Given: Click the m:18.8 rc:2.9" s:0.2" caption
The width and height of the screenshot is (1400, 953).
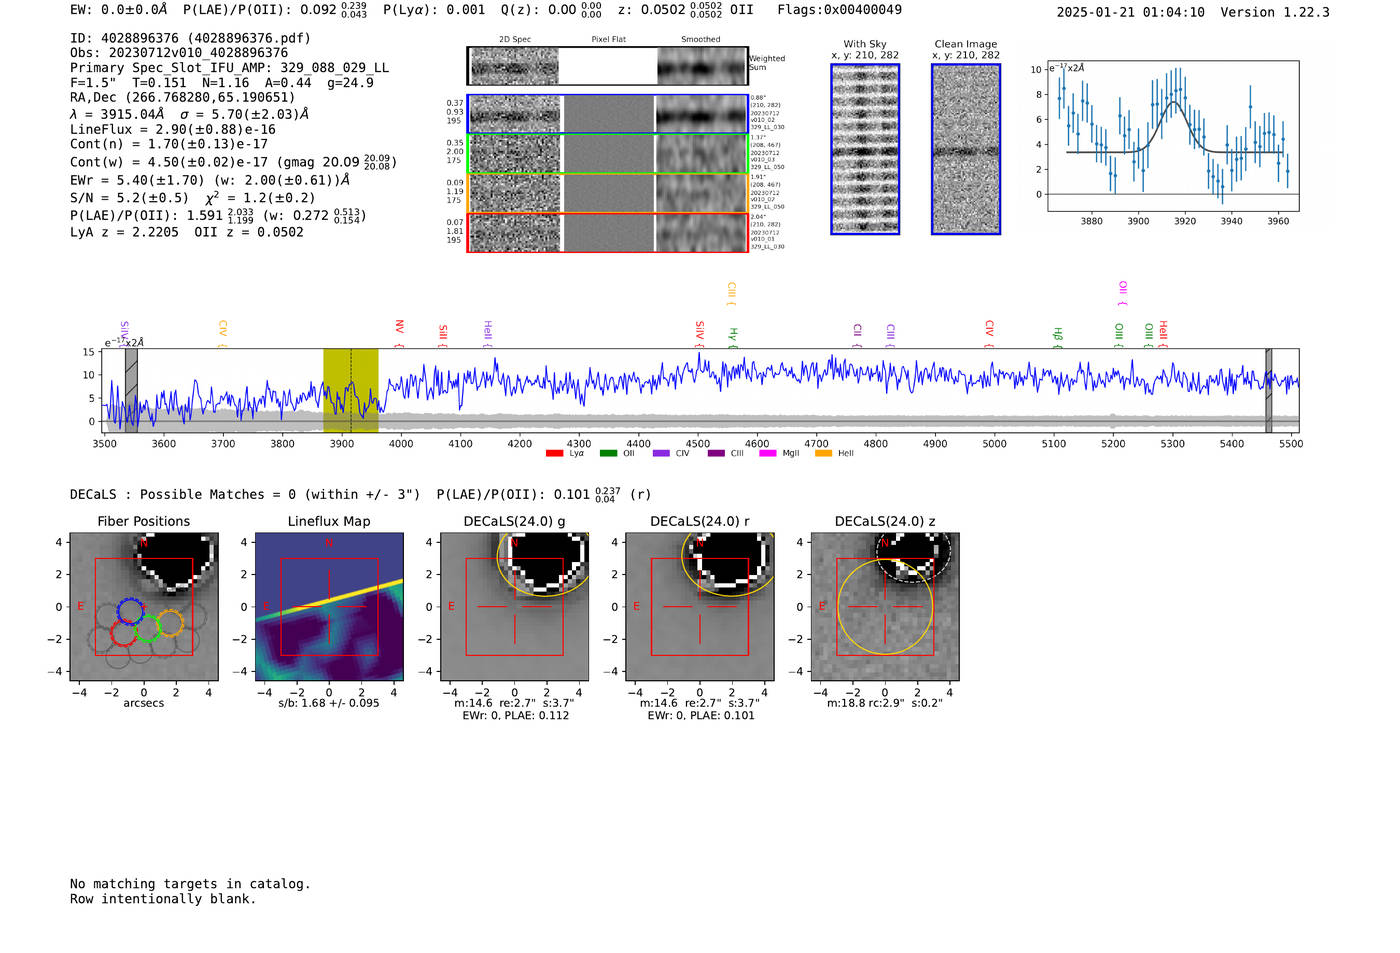Looking at the screenshot, I should 884,703.
